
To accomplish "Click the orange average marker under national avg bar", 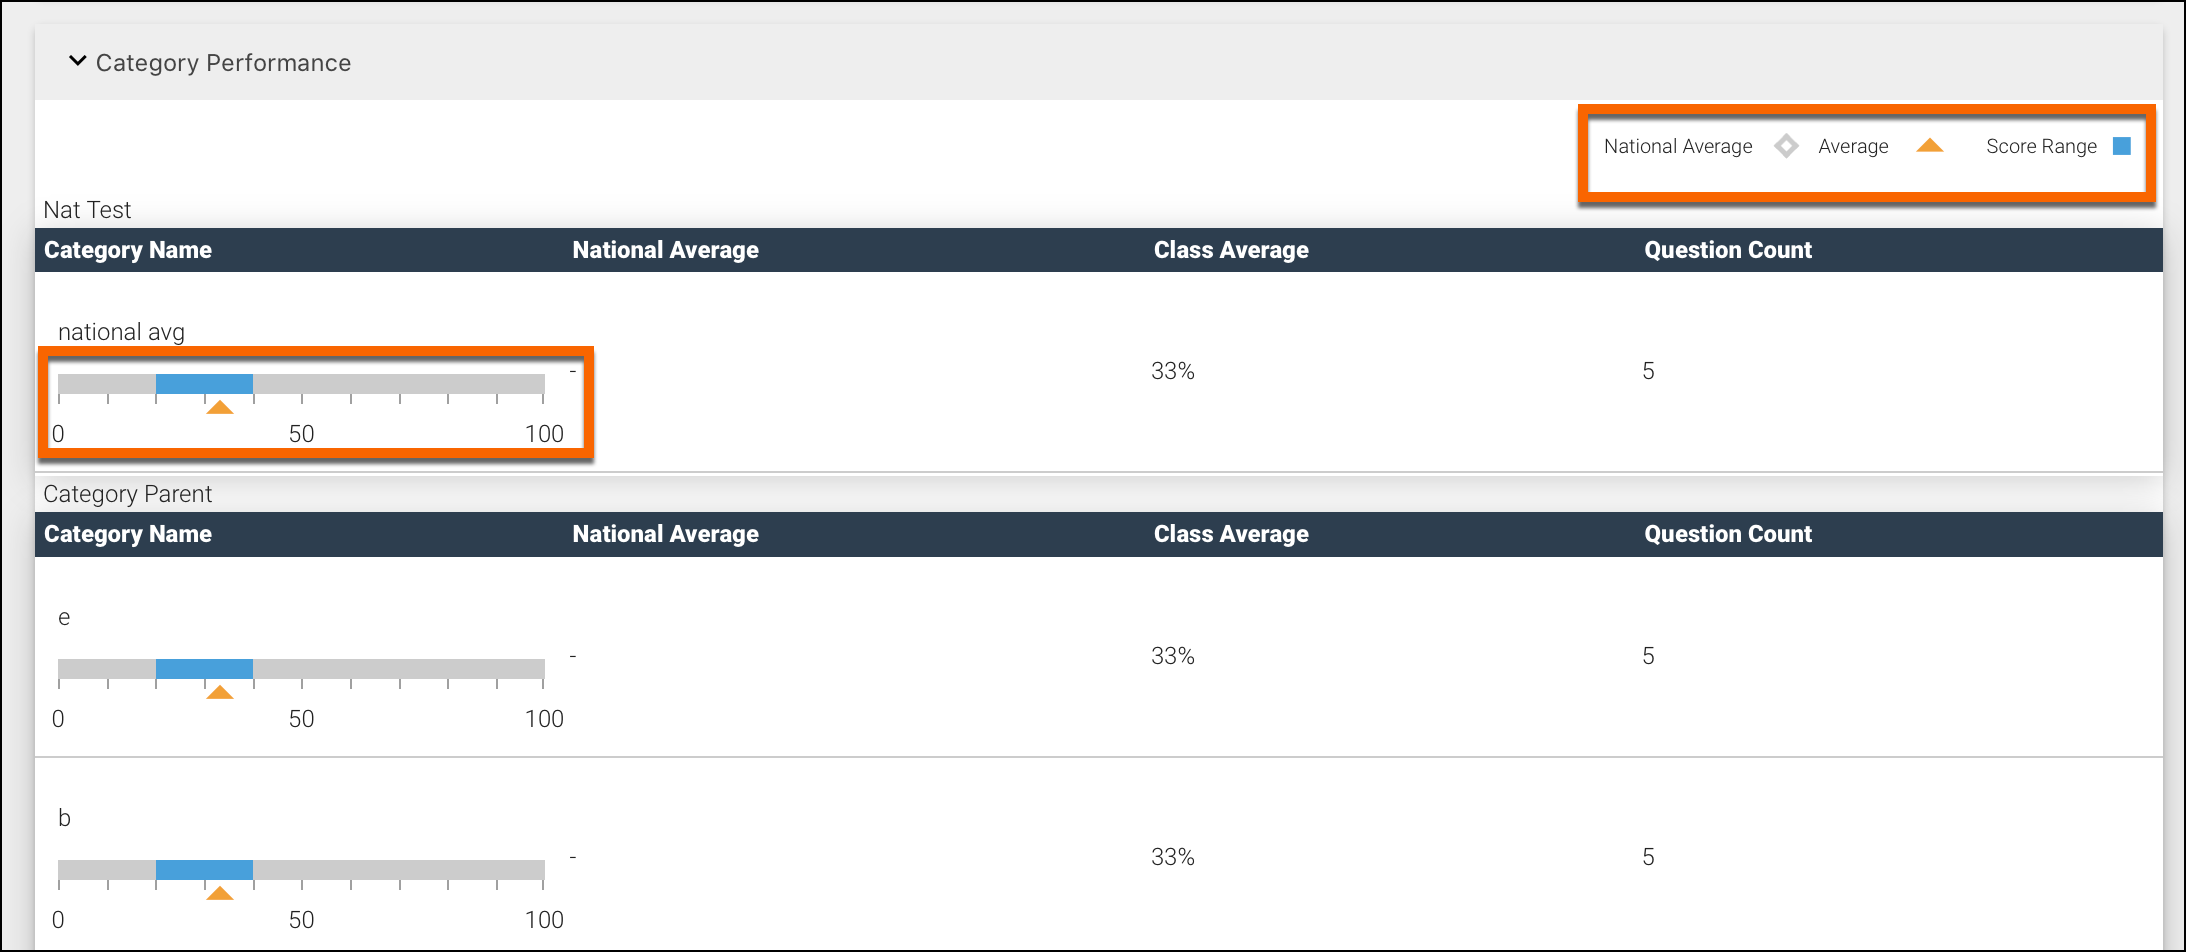I will [x=222, y=409].
